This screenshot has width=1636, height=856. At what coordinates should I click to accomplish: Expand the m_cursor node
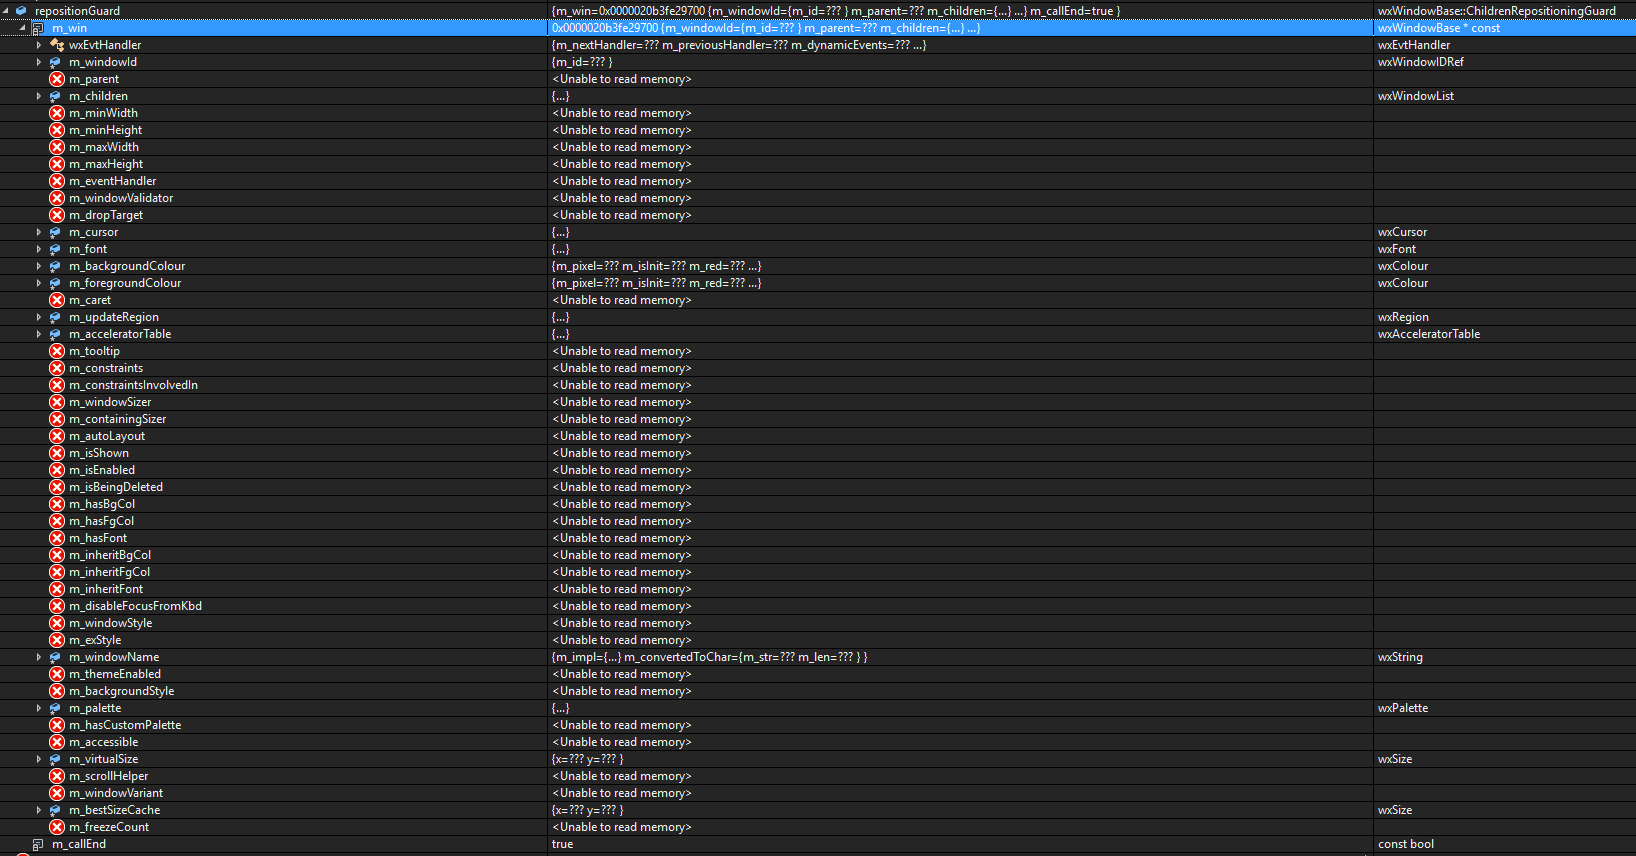(x=39, y=232)
